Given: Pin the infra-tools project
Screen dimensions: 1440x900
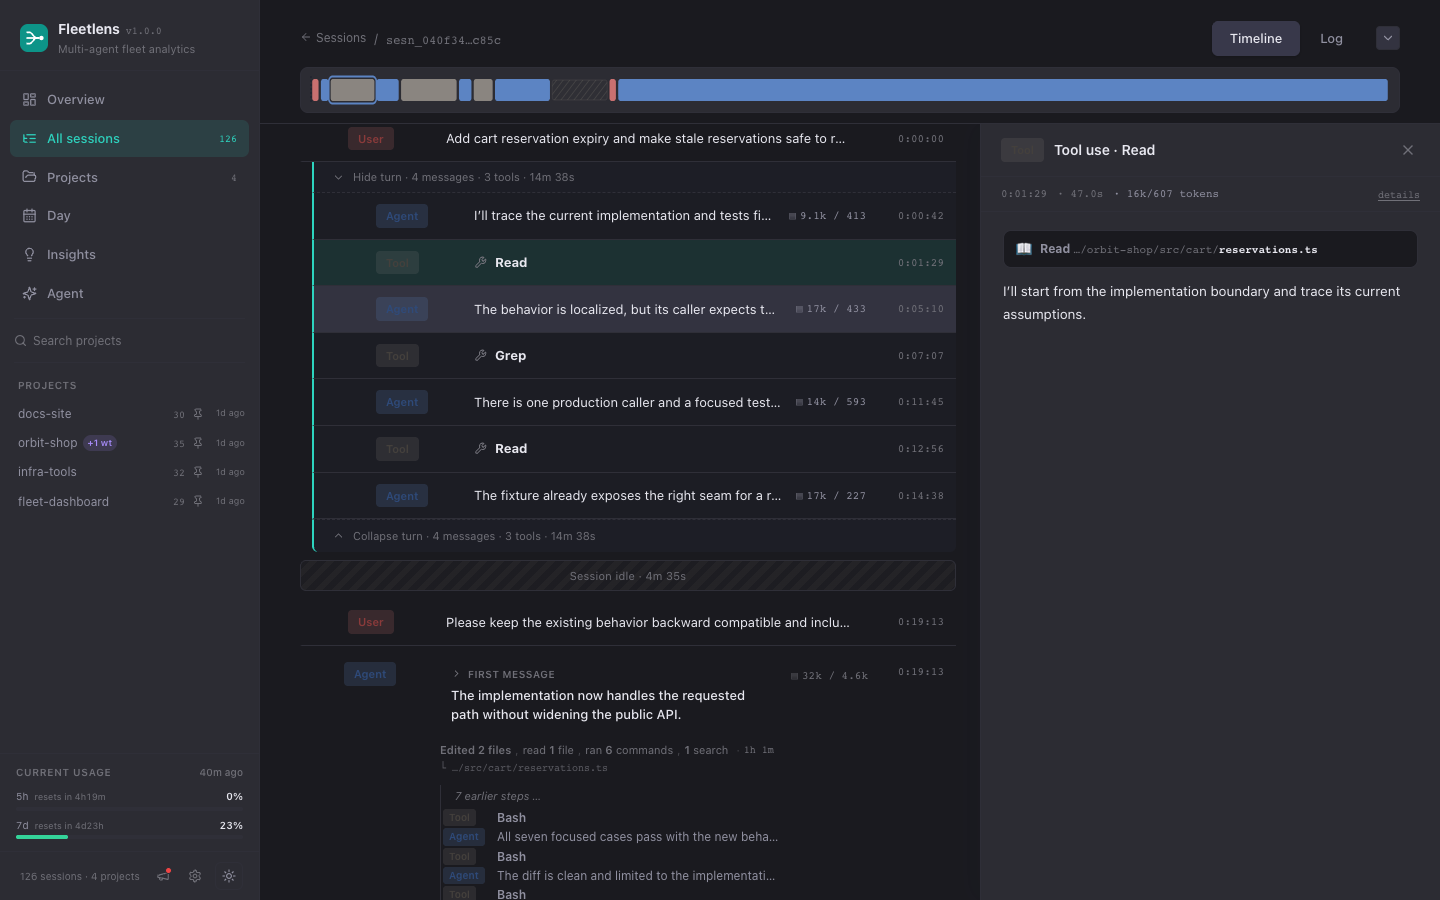Looking at the screenshot, I should (198, 472).
